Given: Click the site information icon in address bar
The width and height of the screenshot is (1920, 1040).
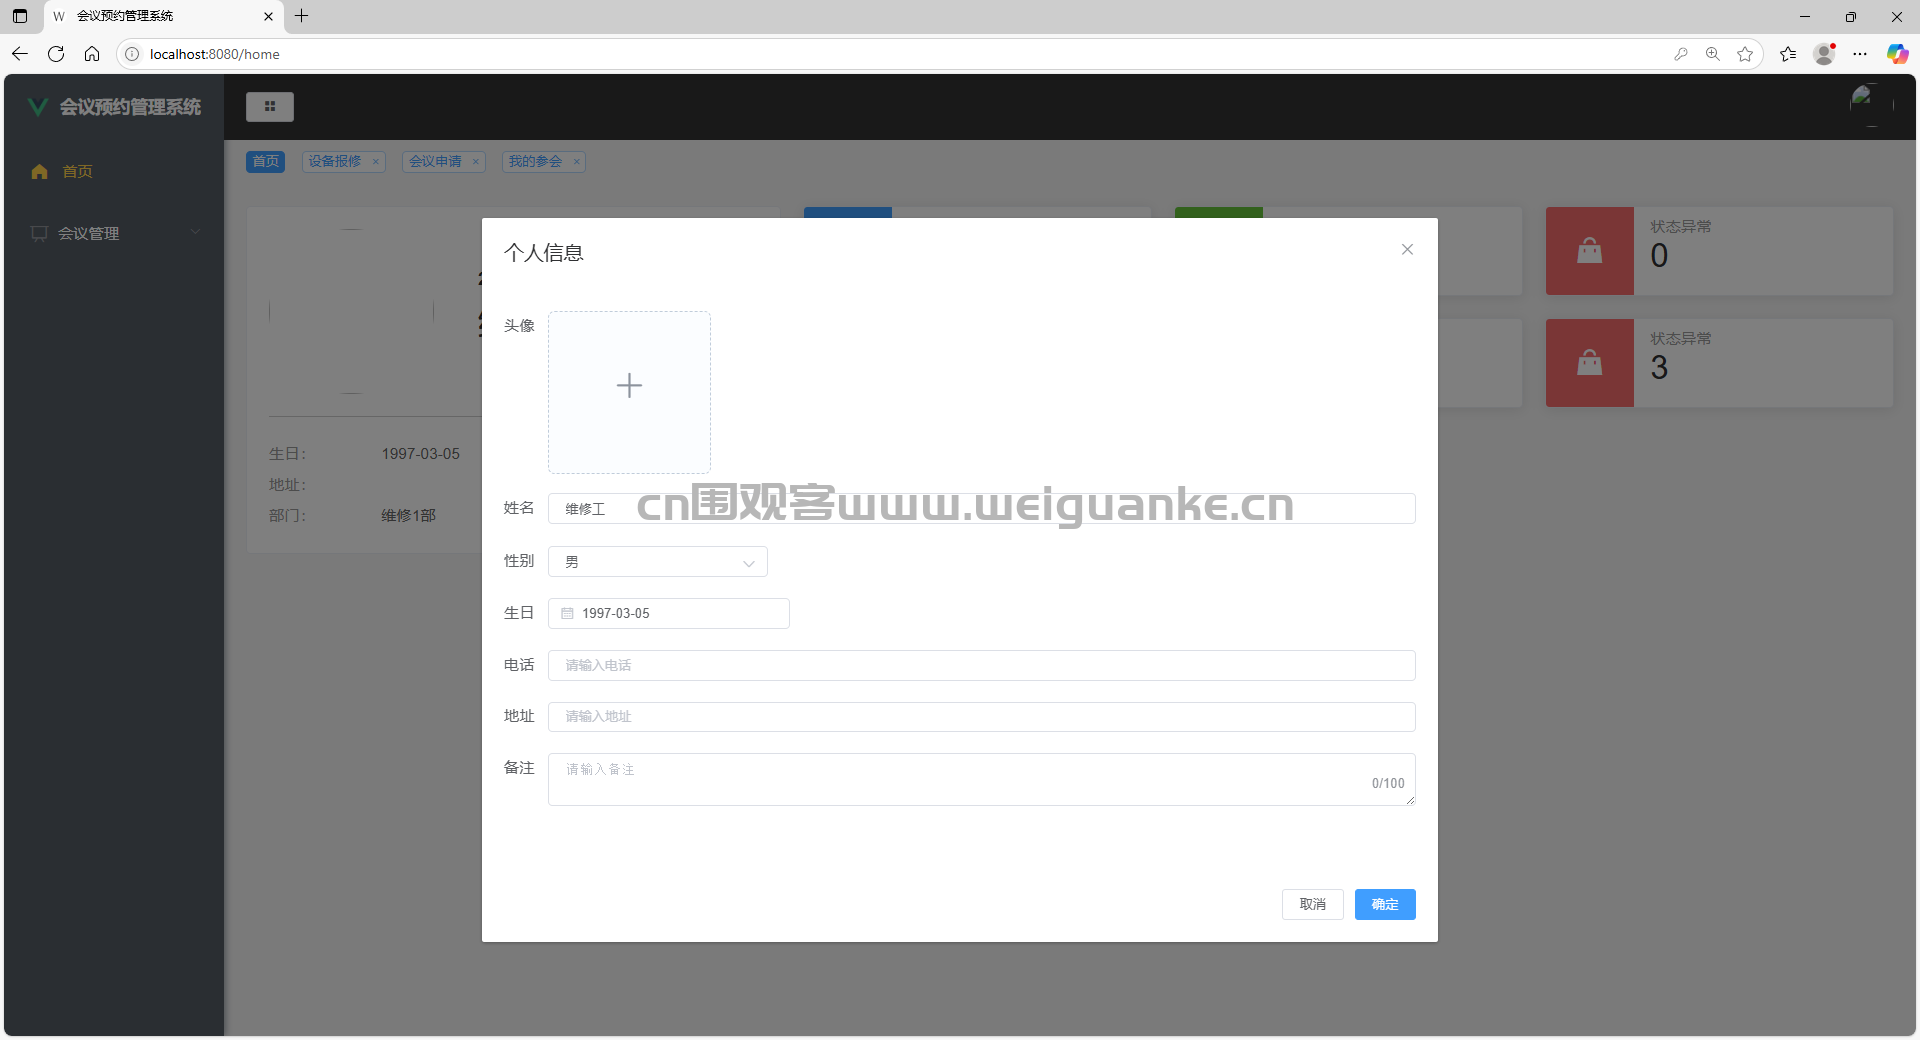Looking at the screenshot, I should 132,54.
